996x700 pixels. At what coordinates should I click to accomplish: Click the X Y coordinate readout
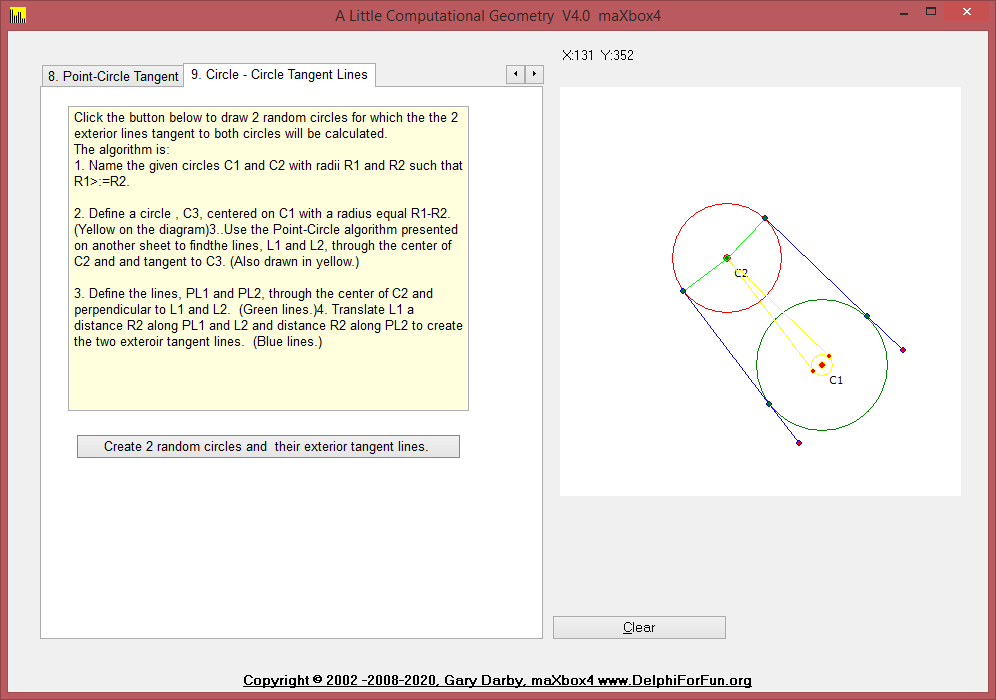point(598,55)
